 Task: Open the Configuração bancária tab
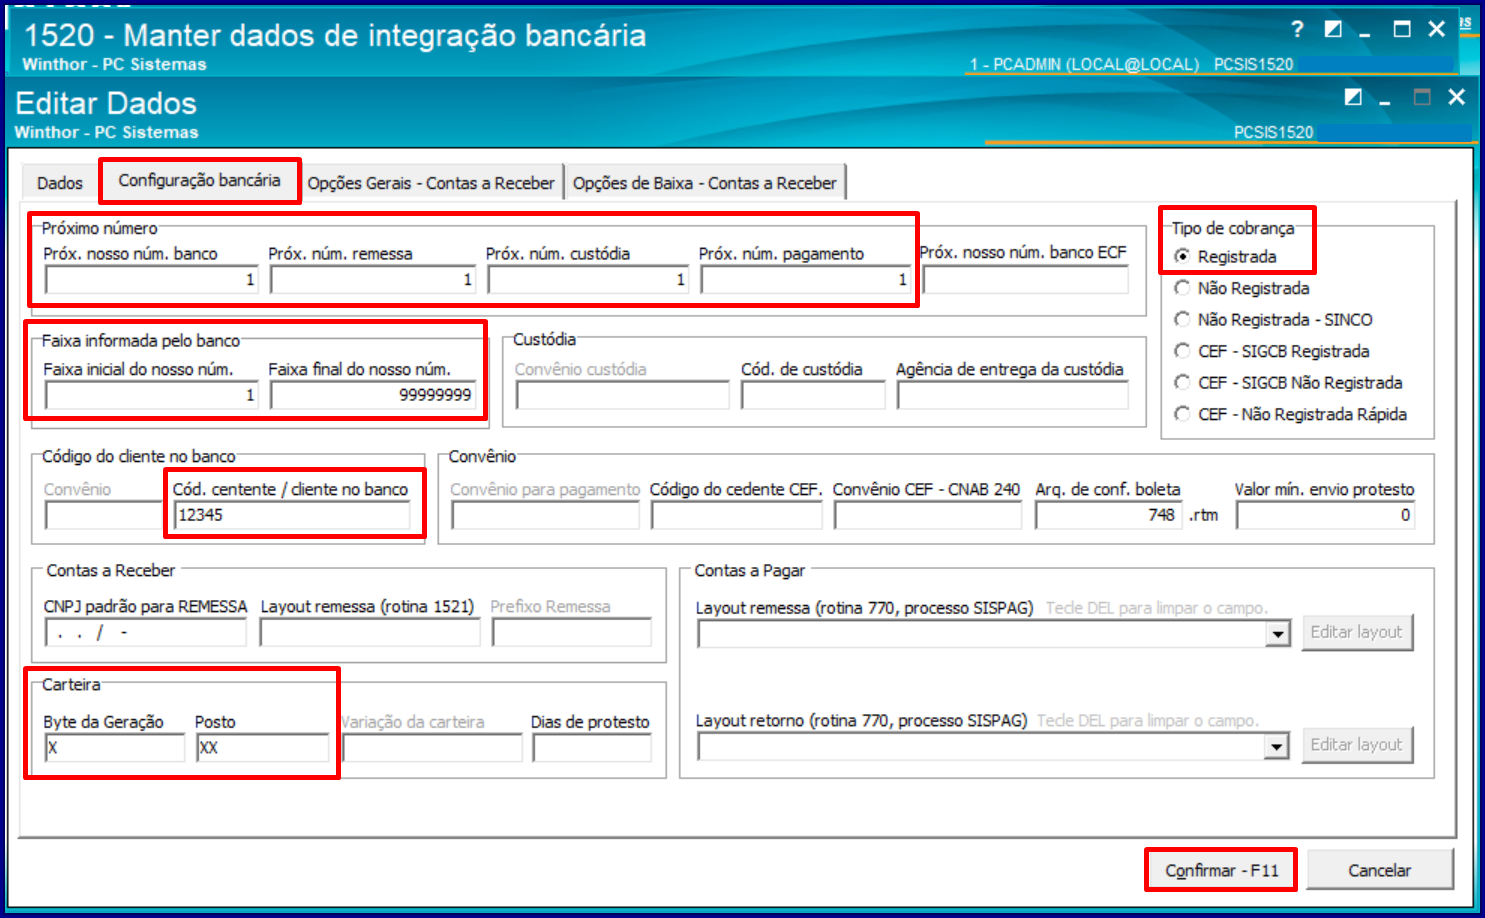click(199, 180)
